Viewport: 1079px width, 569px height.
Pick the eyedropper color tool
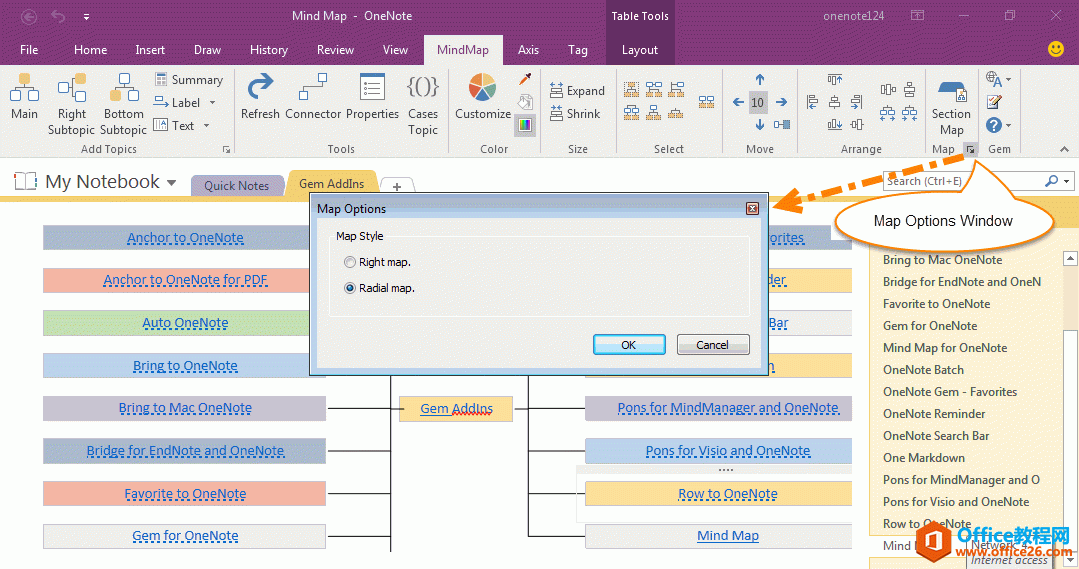click(525, 79)
